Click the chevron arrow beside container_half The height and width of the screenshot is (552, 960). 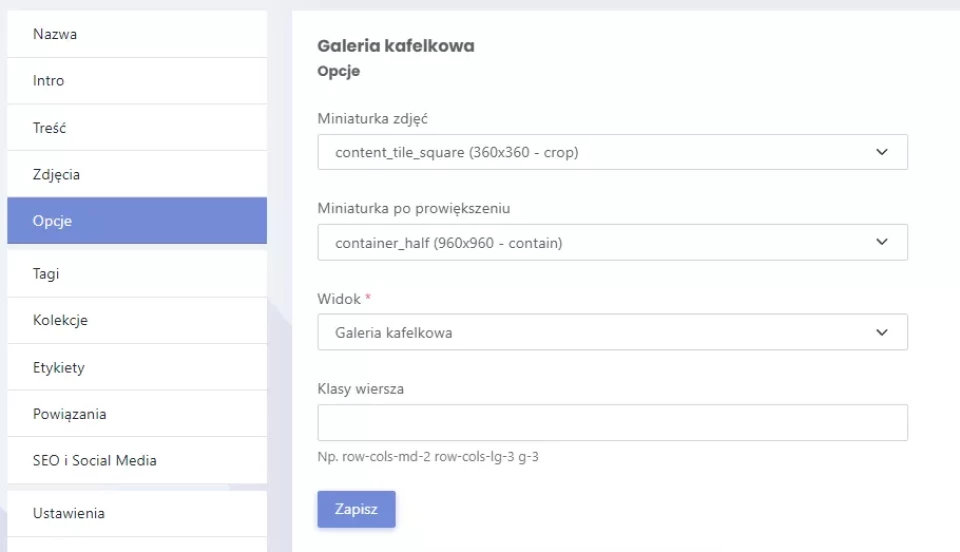tap(881, 243)
